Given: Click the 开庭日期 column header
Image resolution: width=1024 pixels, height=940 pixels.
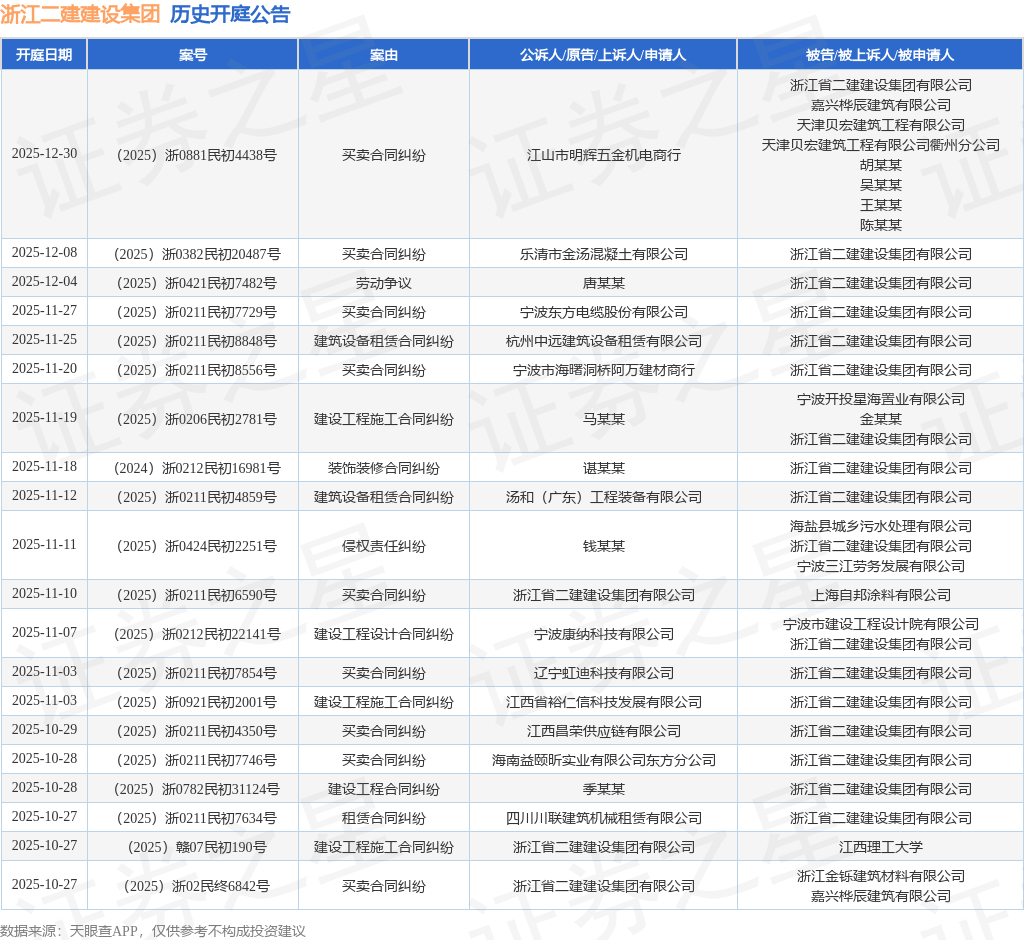Looking at the screenshot, I should [44, 55].
